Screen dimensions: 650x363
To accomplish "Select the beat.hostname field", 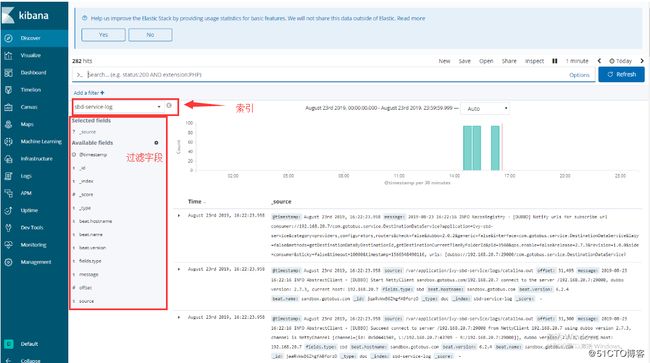I will [x=95, y=221].
